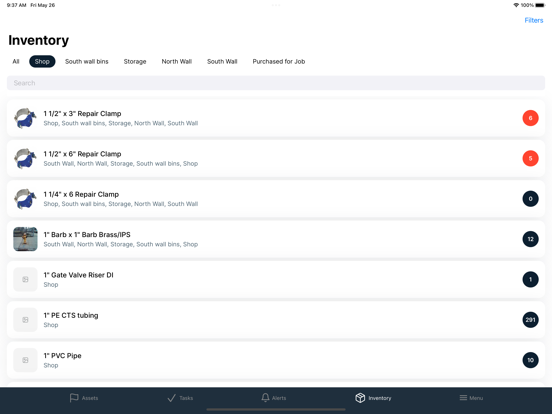Tap quantity badge 291 for PE CTS tubing
The width and height of the screenshot is (552, 414).
(530, 320)
